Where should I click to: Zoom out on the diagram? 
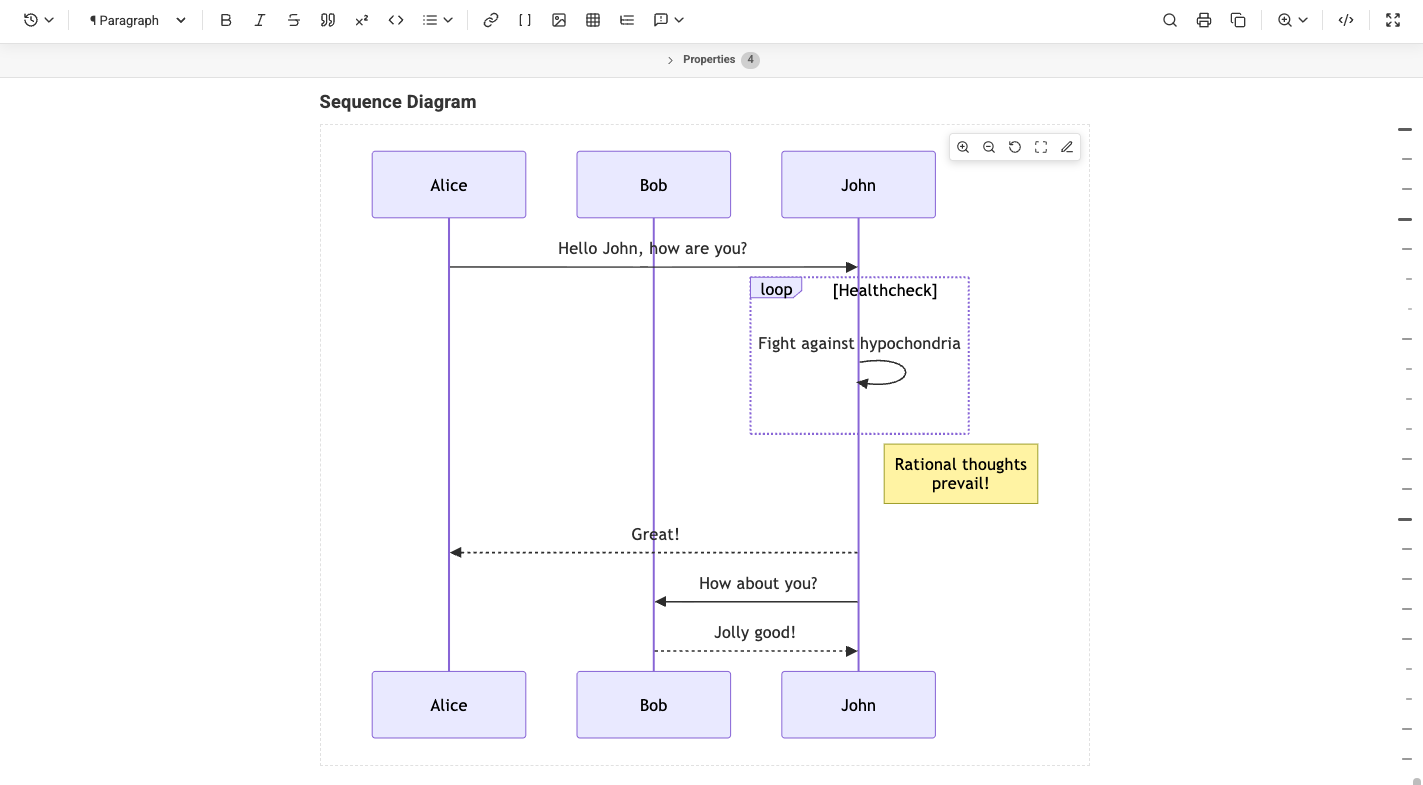click(989, 147)
